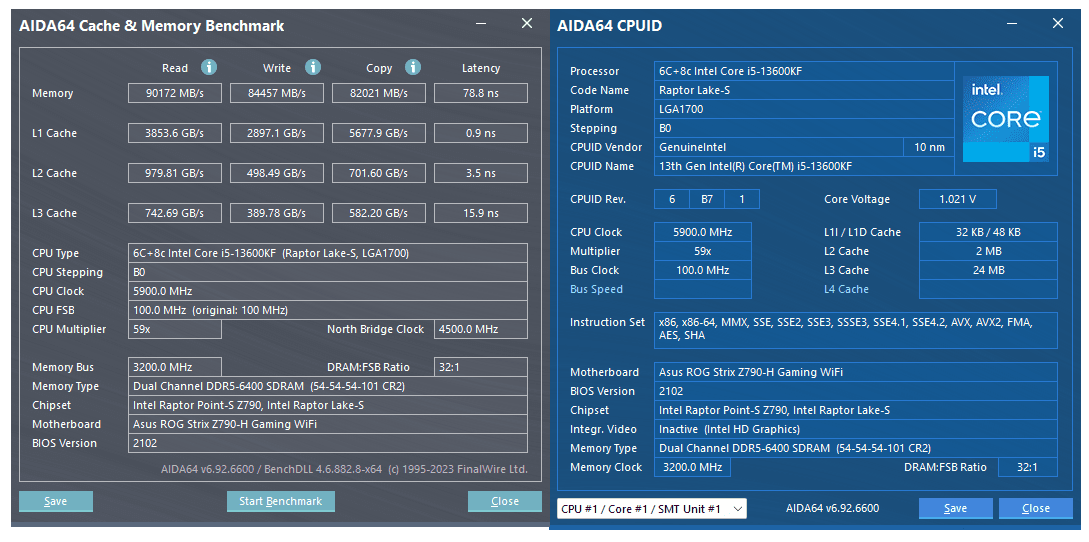
Task: Select the Memory Read value 90172 MB/s
Action: coord(175,93)
